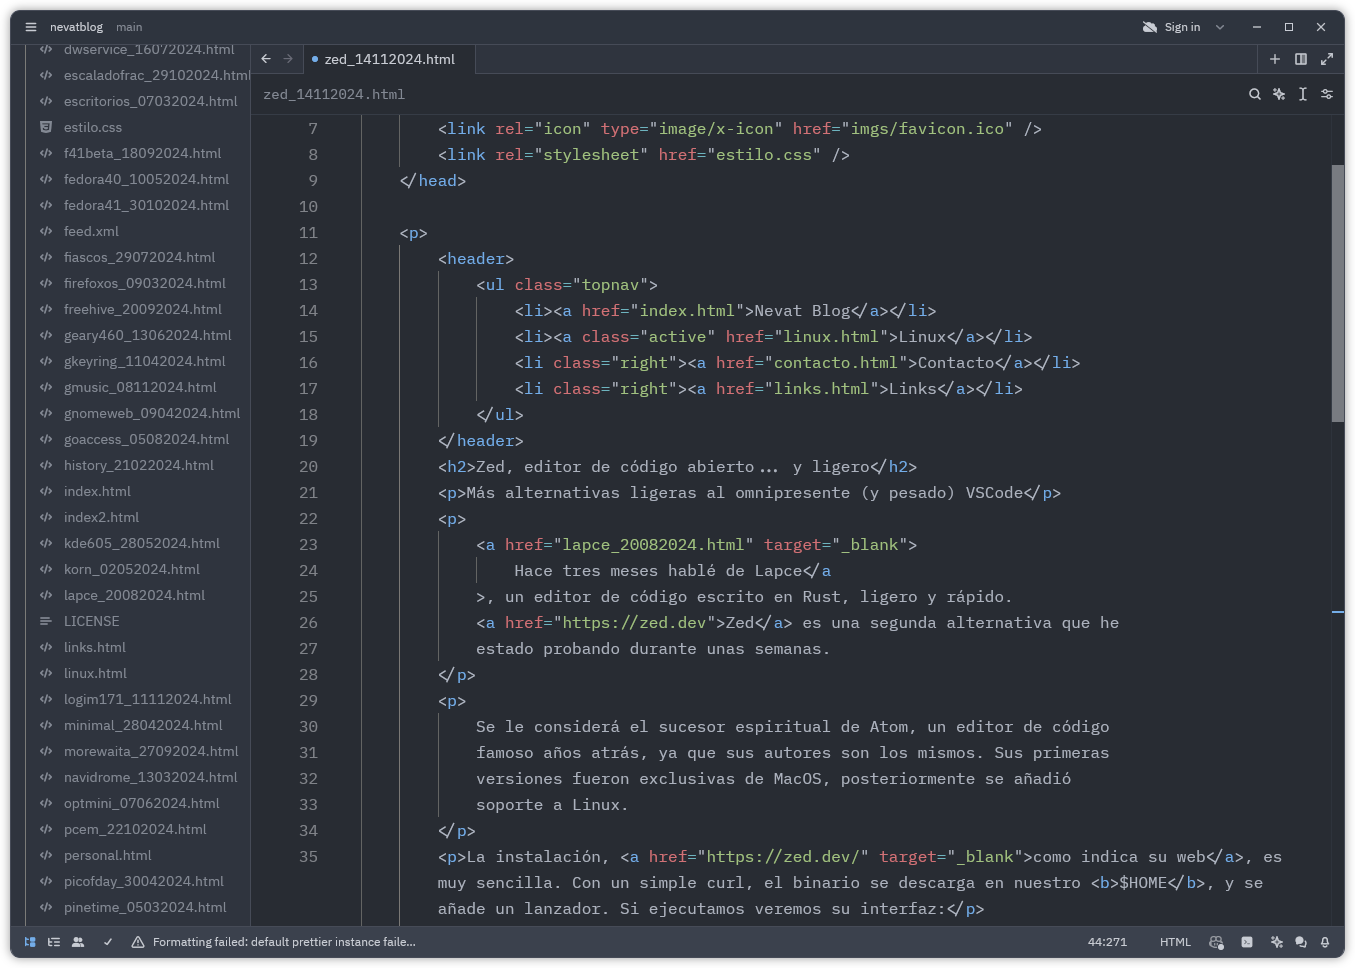Open personal.html in project panel
Viewport: 1355px width, 968px height.
tap(108, 855)
